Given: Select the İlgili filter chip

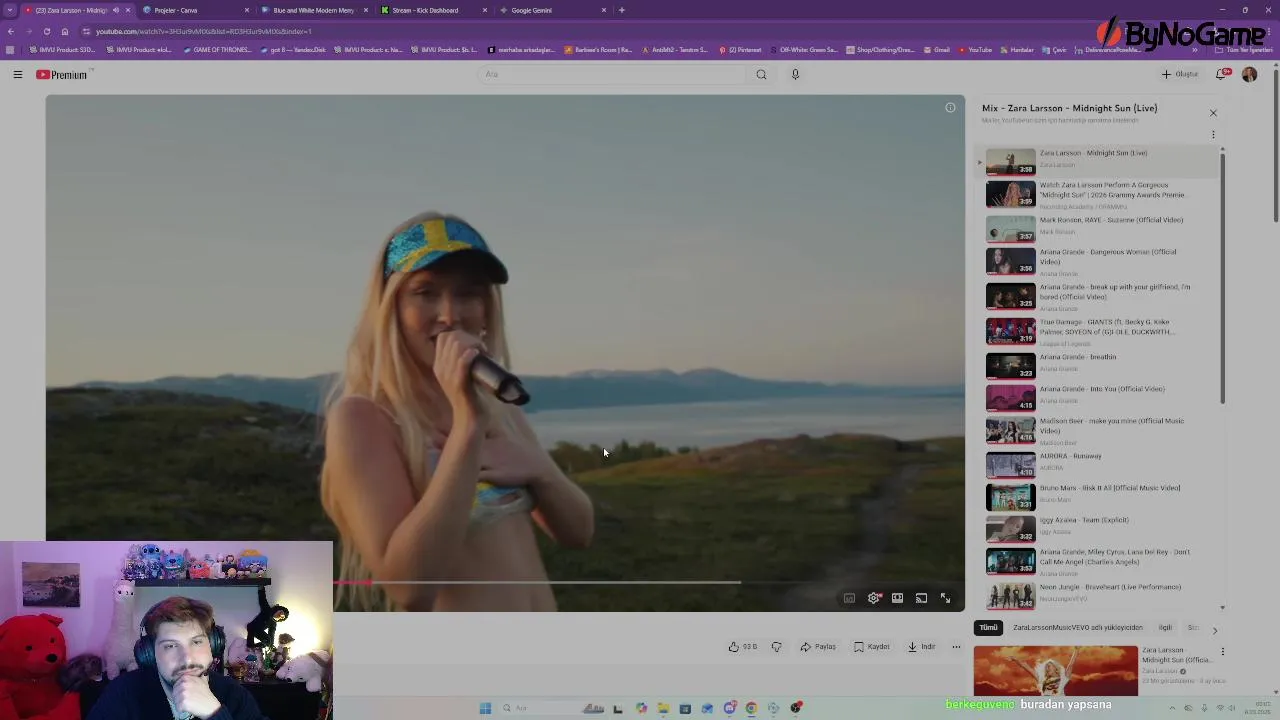Looking at the screenshot, I should pyautogui.click(x=1165, y=628).
